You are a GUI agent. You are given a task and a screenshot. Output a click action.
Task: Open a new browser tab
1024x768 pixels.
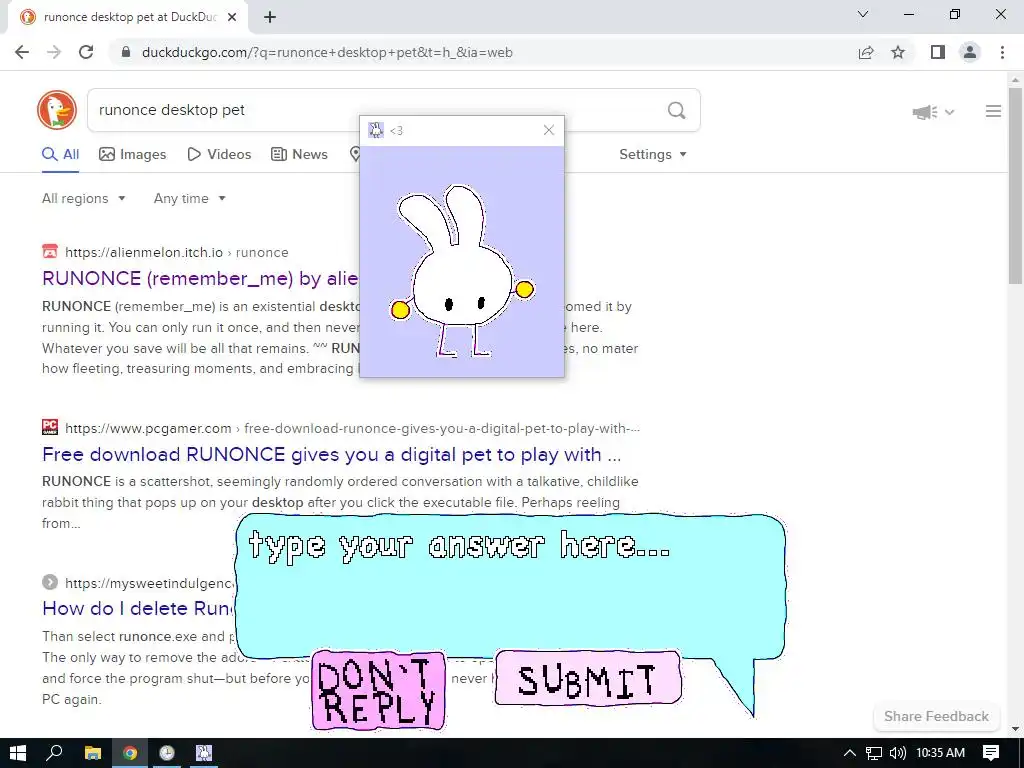coord(270,17)
